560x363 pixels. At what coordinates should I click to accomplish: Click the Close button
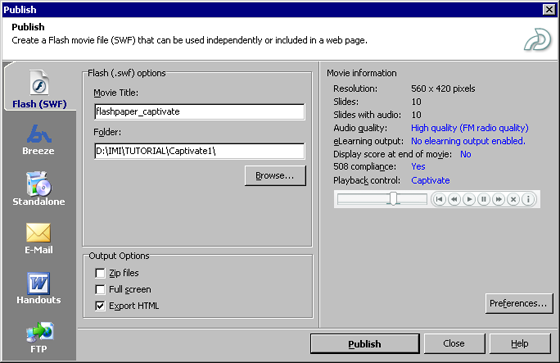(x=454, y=344)
